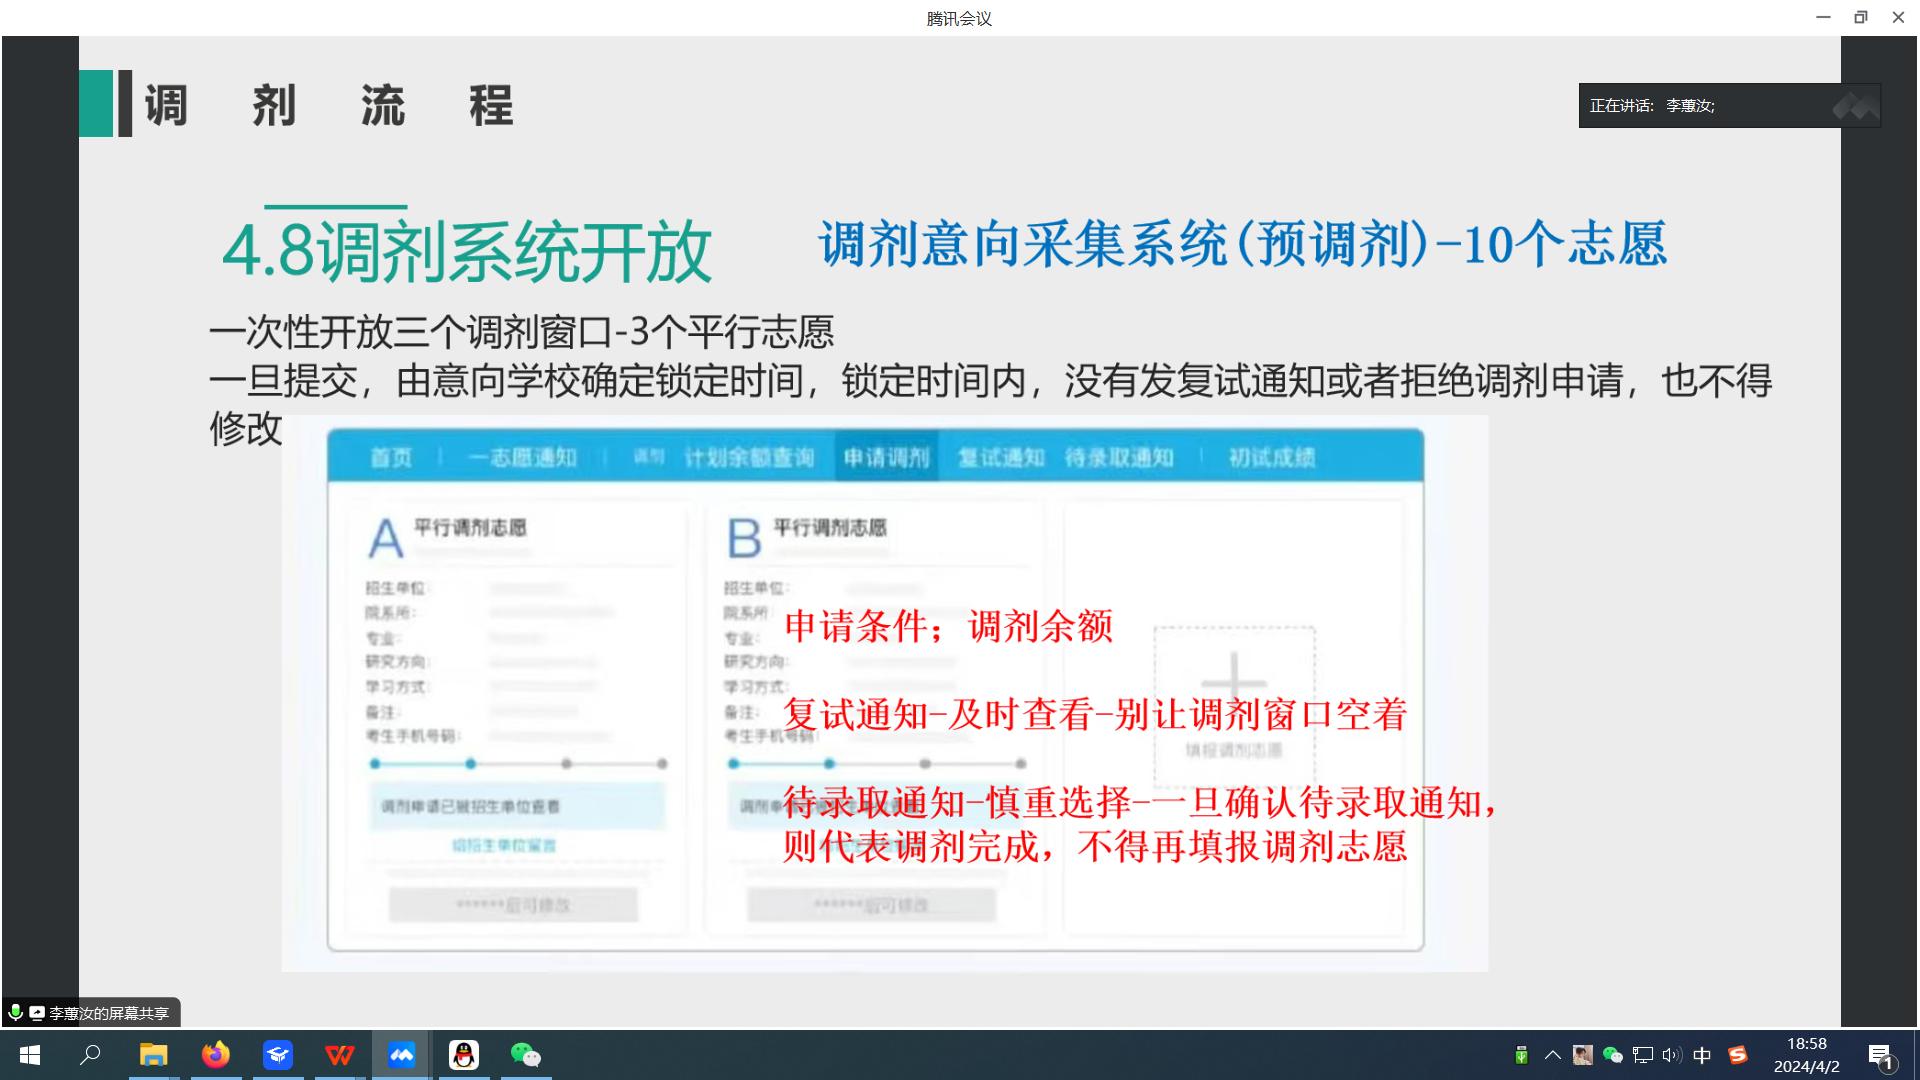
Task: Switch input language via the 中 indicator
Action: (x=1700, y=1055)
